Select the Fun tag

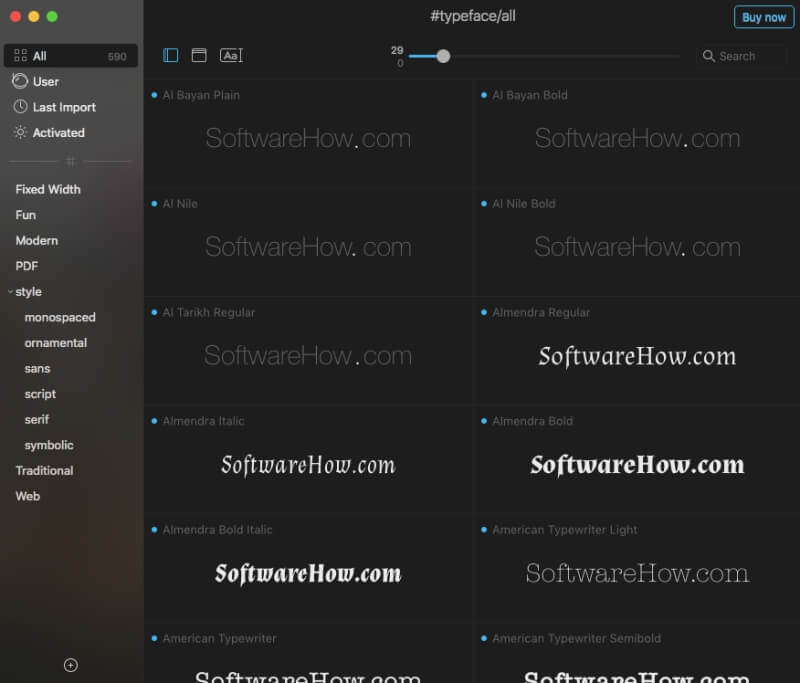pos(26,215)
